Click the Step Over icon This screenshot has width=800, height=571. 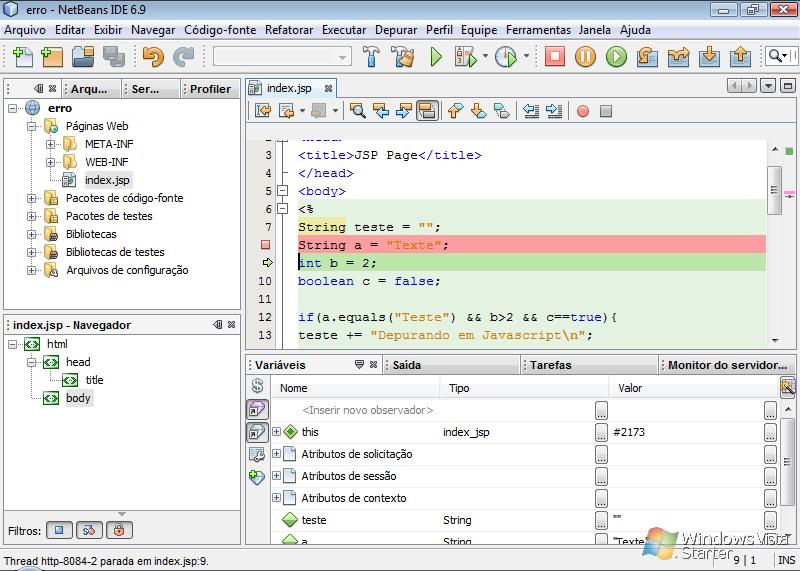pyautogui.click(x=647, y=56)
